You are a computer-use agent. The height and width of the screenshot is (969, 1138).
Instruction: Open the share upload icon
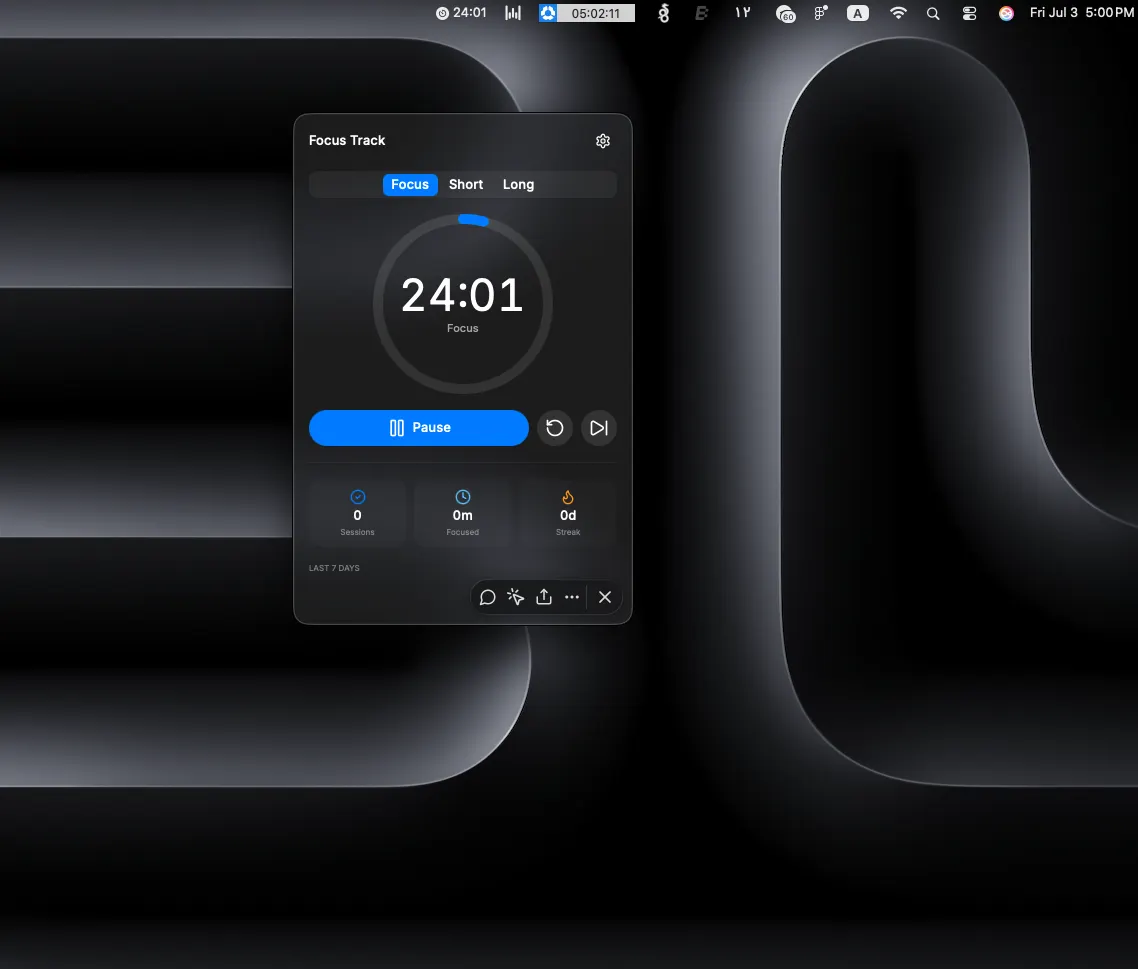544,597
